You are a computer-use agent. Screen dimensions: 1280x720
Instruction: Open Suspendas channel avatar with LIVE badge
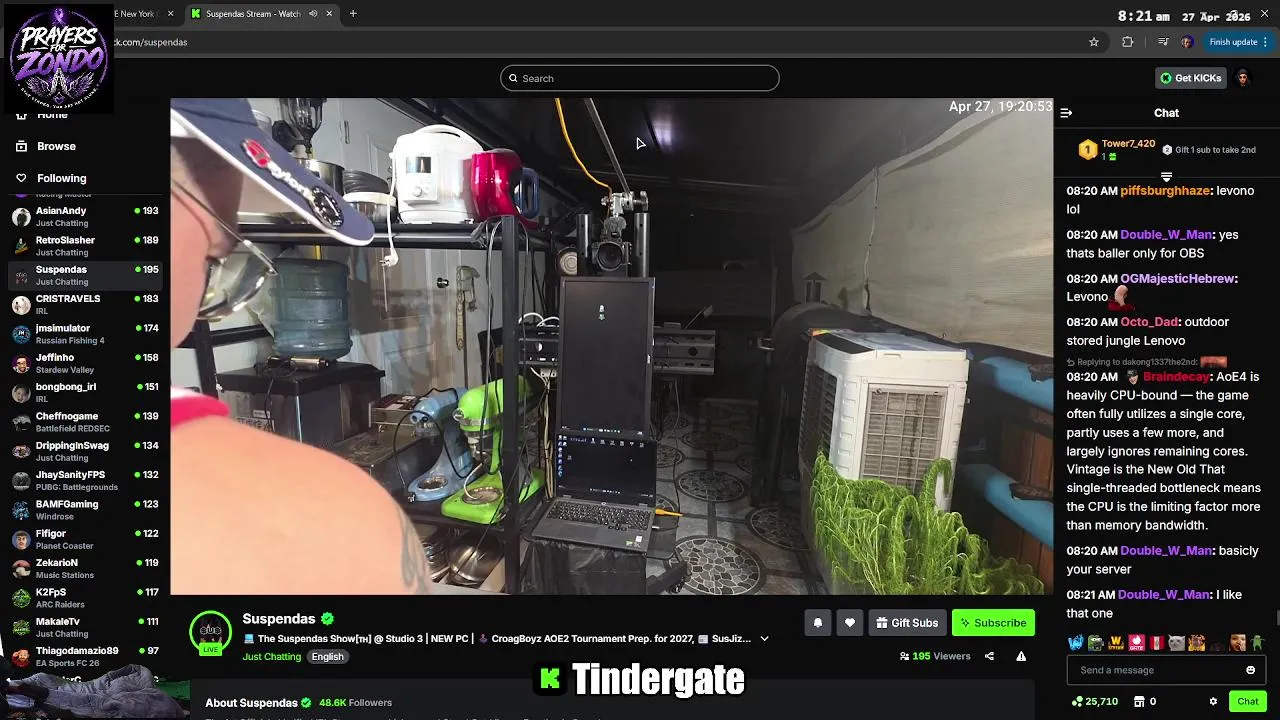click(x=210, y=633)
